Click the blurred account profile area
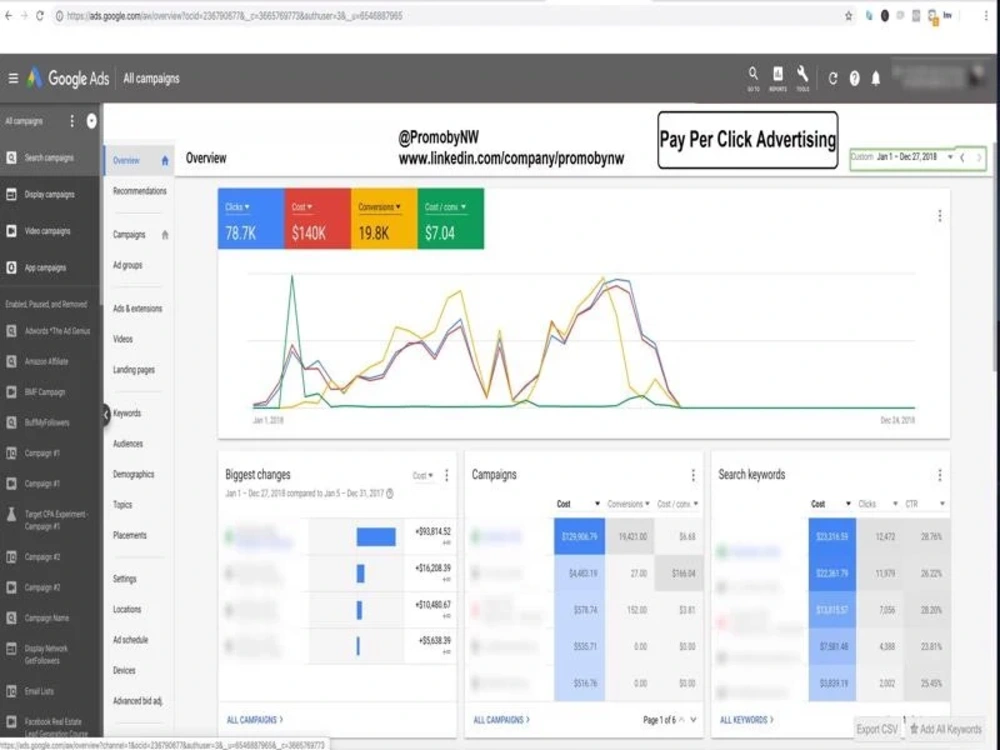The height and width of the screenshot is (750, 1000). point(939,77)
